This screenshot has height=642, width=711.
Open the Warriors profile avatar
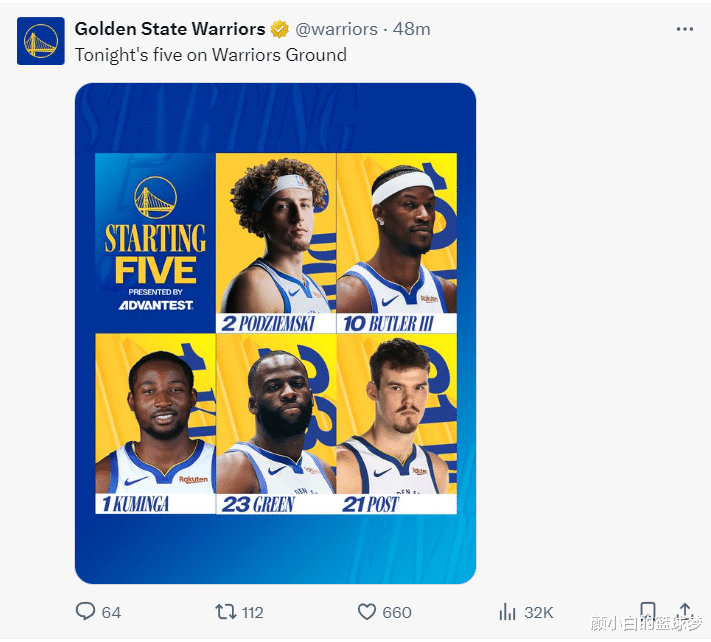pyautogui.click(x=40, y=41)
